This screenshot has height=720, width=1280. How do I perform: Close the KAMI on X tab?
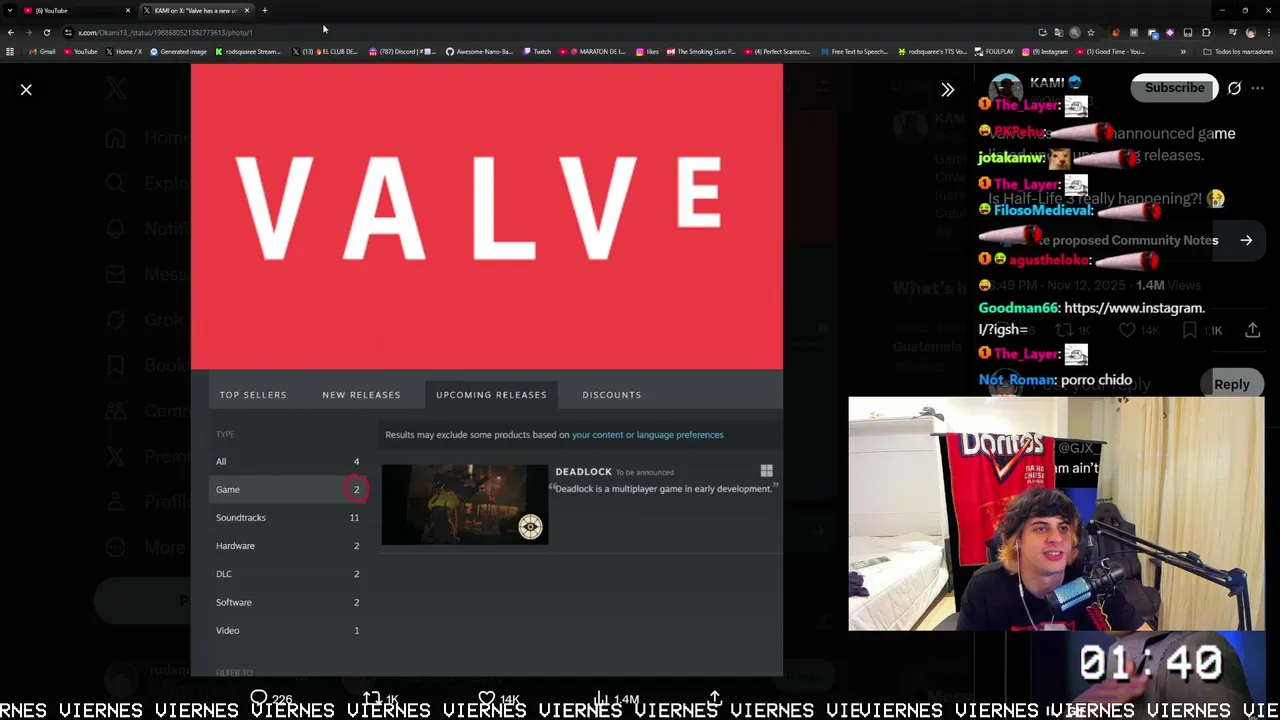(x=246, y=10)
